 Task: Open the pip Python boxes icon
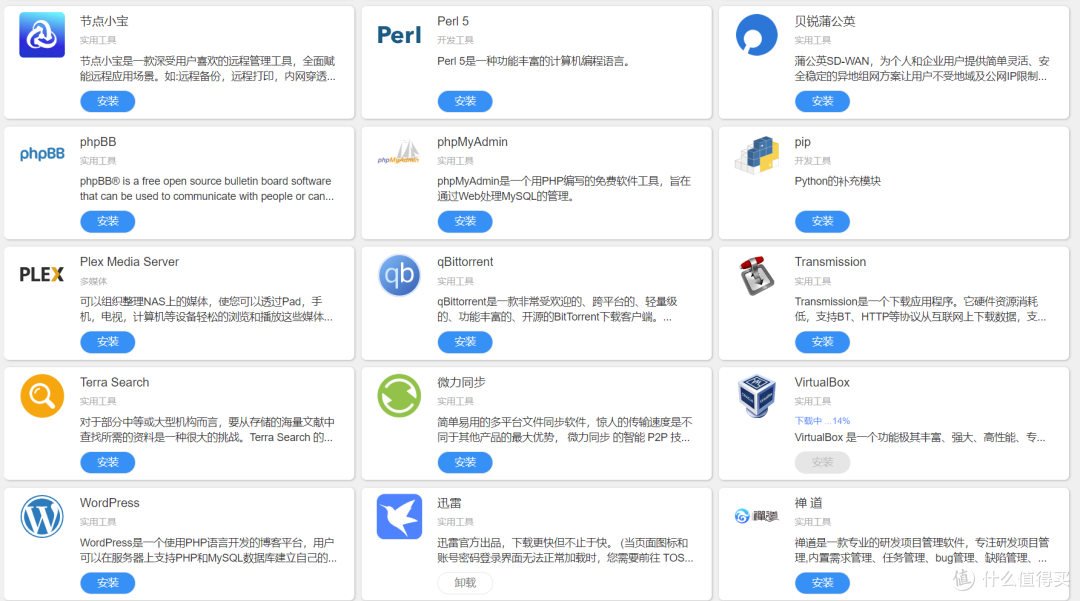(x=756, y=154)
